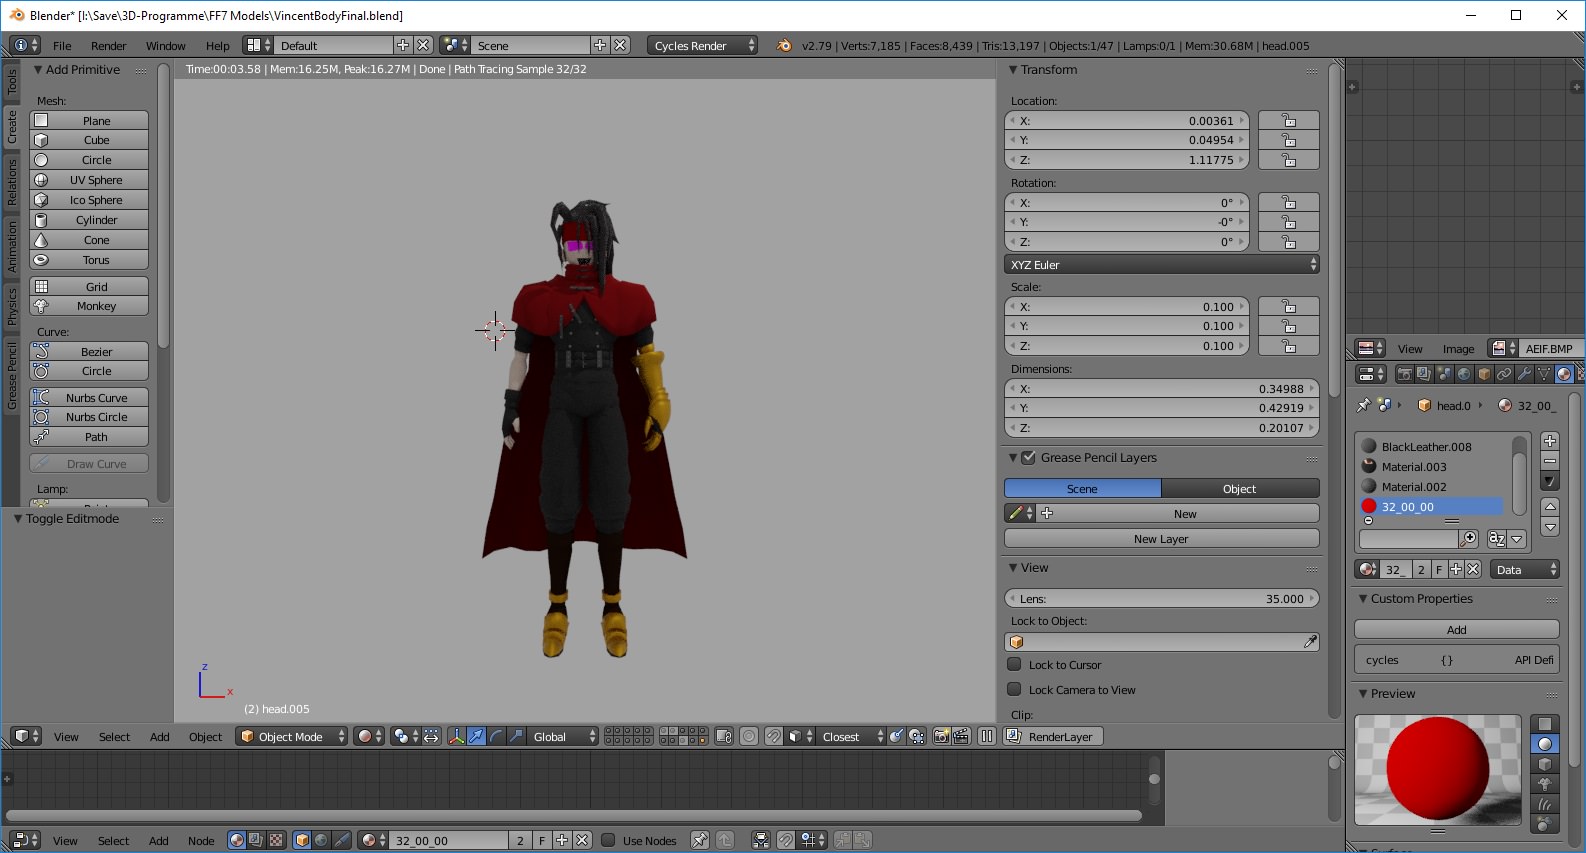Open the File menu
The width and height of the screenshot is (1586, 853).
[62, 46]
